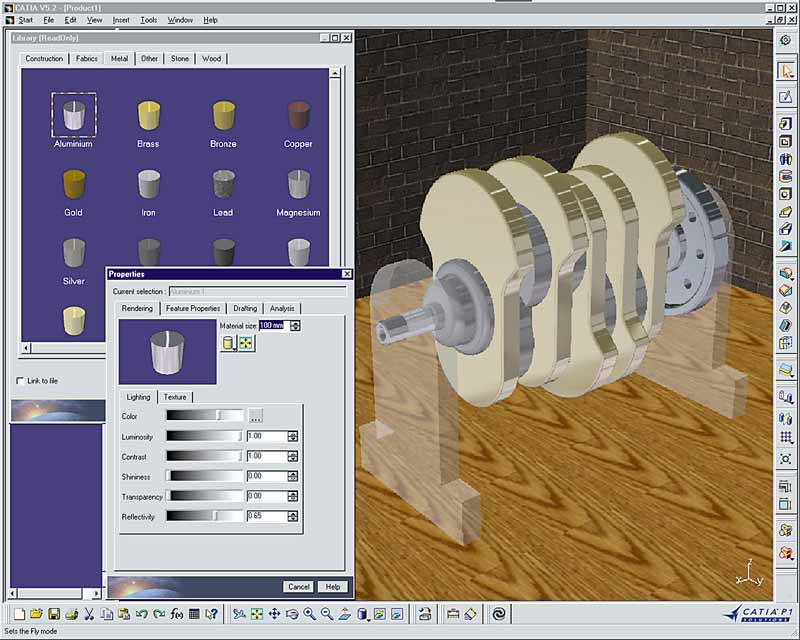Click the Zoom In magnifier icon
The image size is (800, 640).
[309, 614]
